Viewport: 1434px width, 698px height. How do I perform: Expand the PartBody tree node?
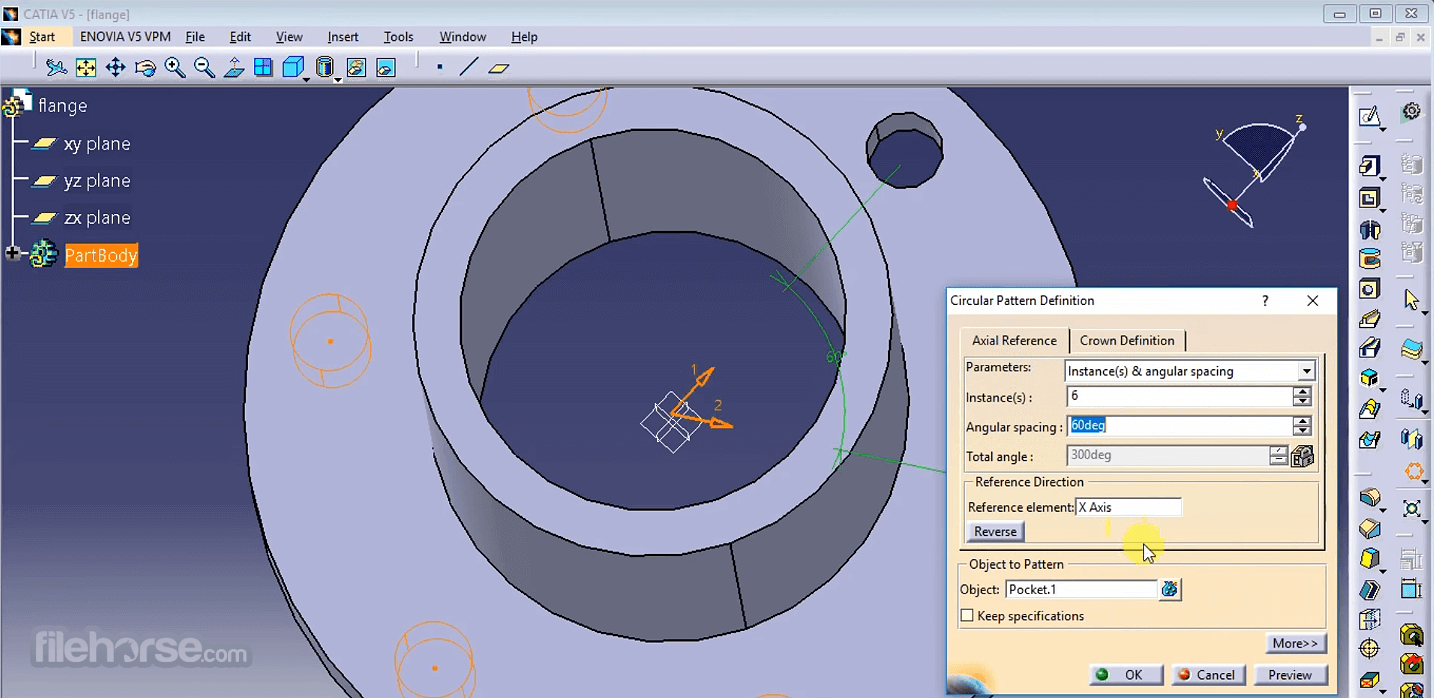(12, 255)
